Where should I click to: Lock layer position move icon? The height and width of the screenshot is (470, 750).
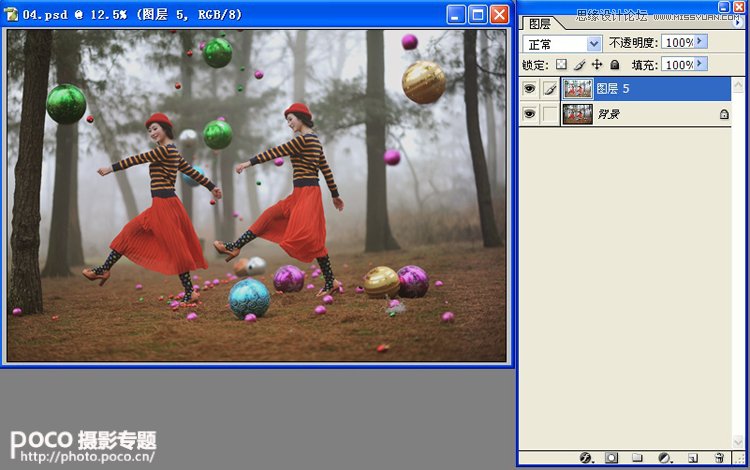pos(597,65)
